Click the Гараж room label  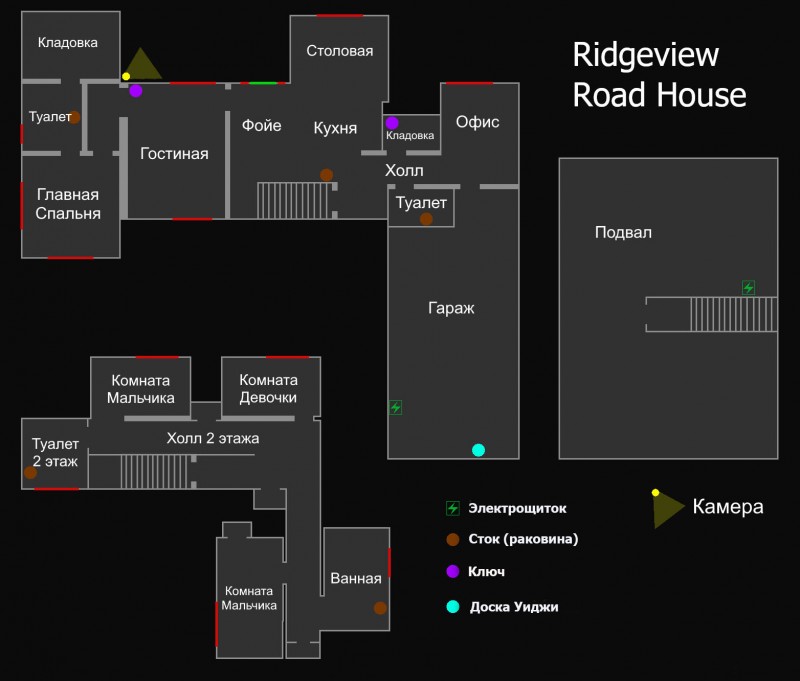pyautogui.click(x=451, y=308)
